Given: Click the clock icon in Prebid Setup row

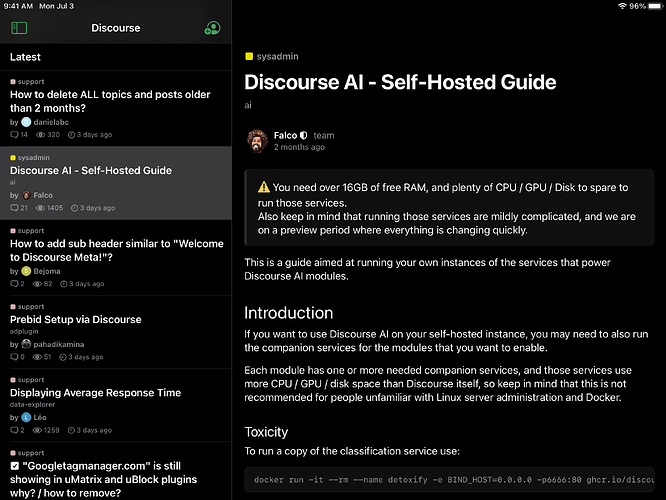Looking at the screenshot, I should tap(63, 357).
